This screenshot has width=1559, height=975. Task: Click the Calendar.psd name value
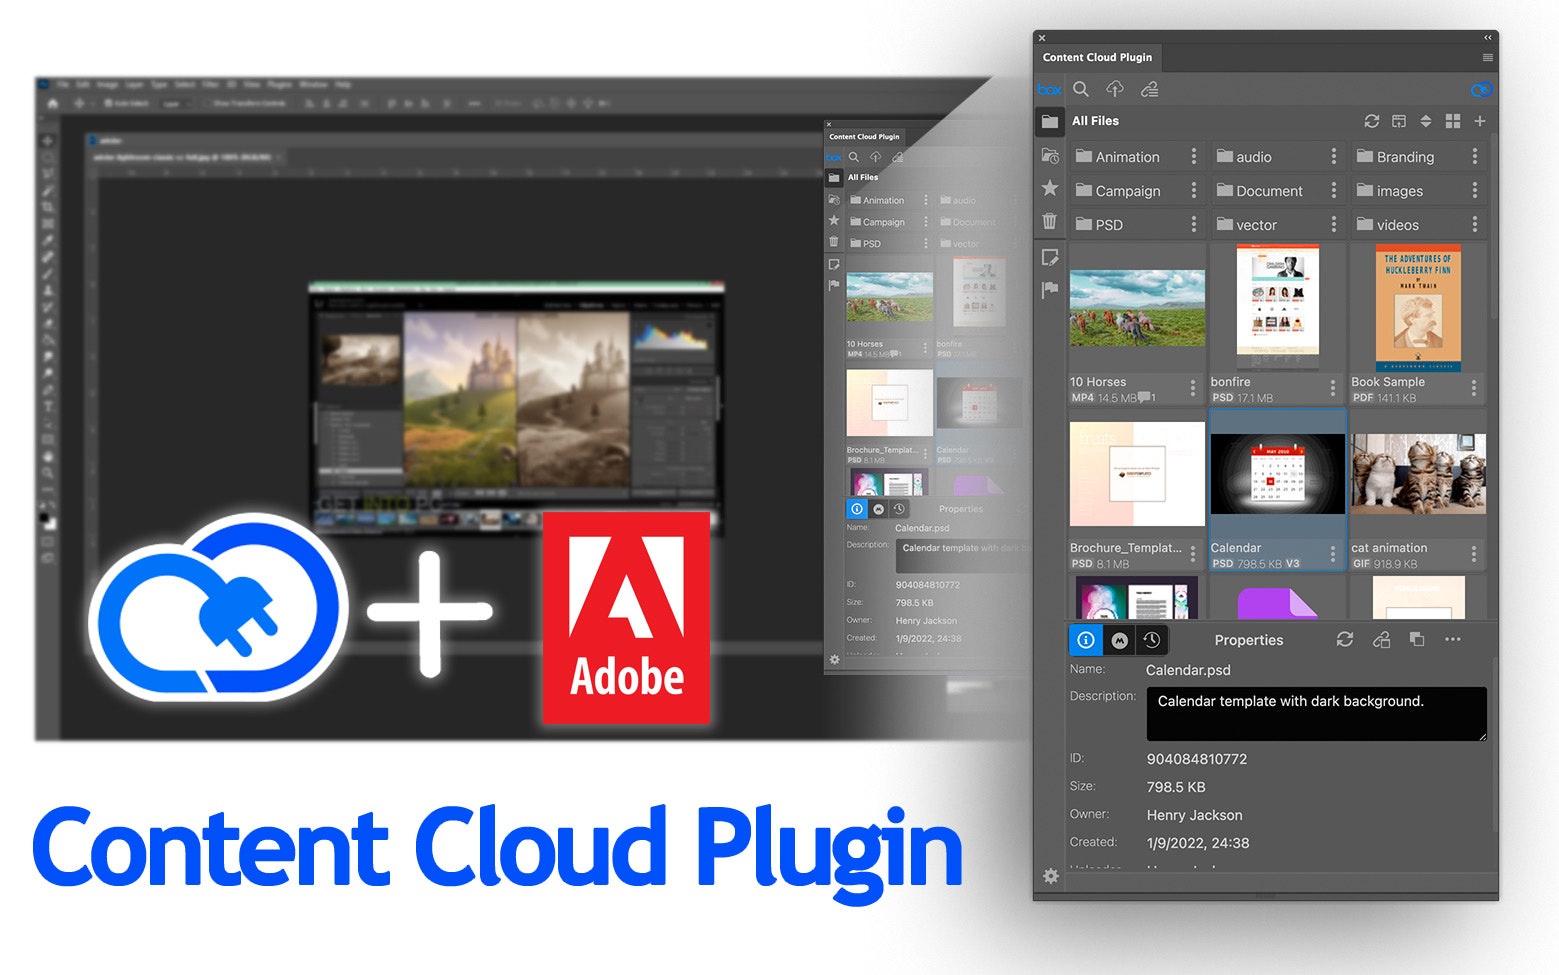[1188, 670]
